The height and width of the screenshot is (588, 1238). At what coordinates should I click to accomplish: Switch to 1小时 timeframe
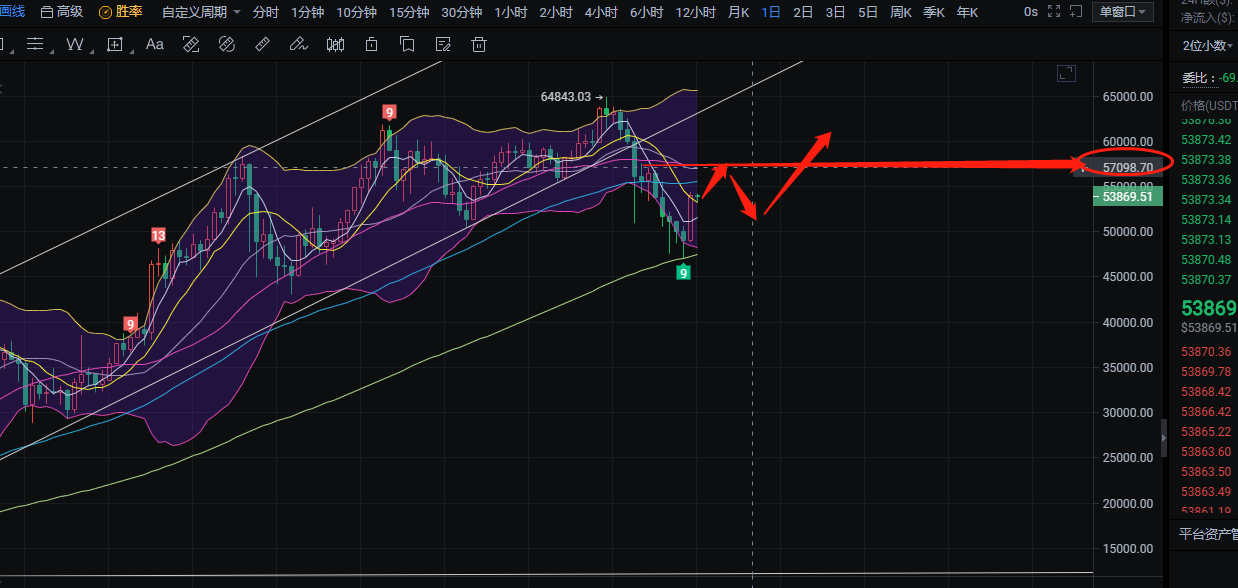point(511,12)
